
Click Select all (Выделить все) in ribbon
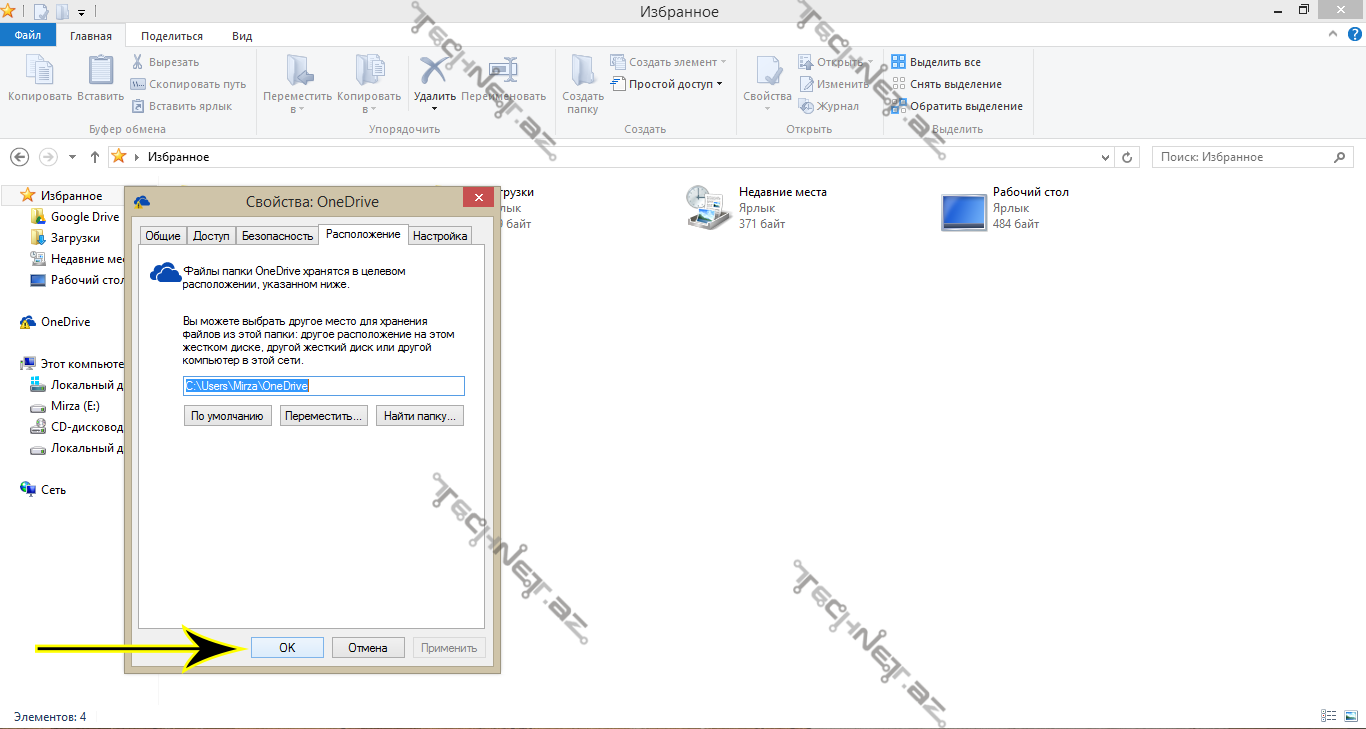(x=944, y=62)
